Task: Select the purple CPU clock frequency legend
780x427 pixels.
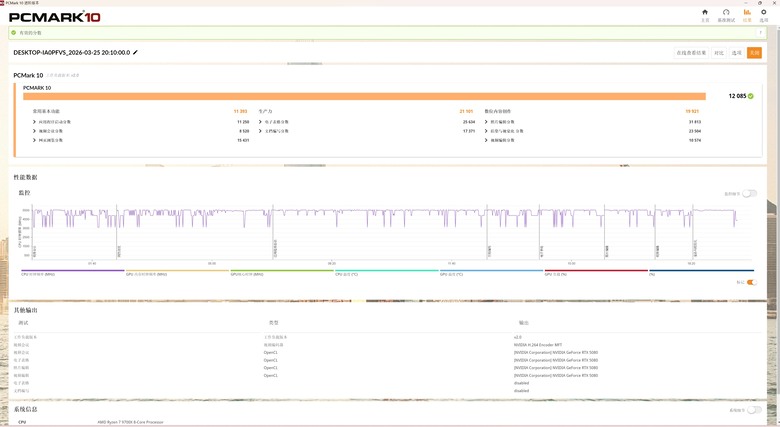Action: 73,272
